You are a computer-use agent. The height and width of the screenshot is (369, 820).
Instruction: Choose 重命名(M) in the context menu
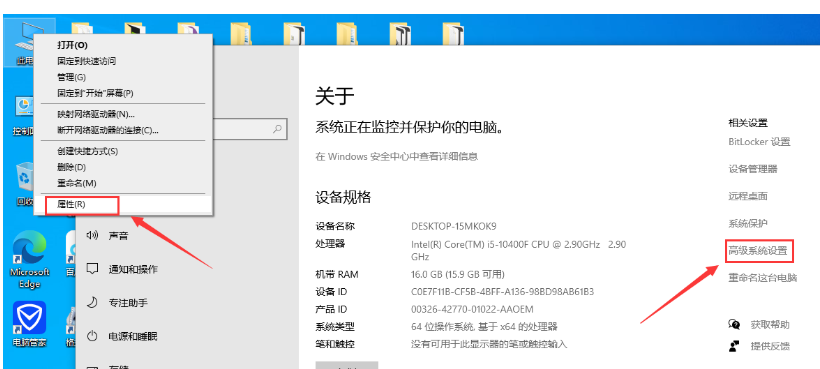pos(123,183)
